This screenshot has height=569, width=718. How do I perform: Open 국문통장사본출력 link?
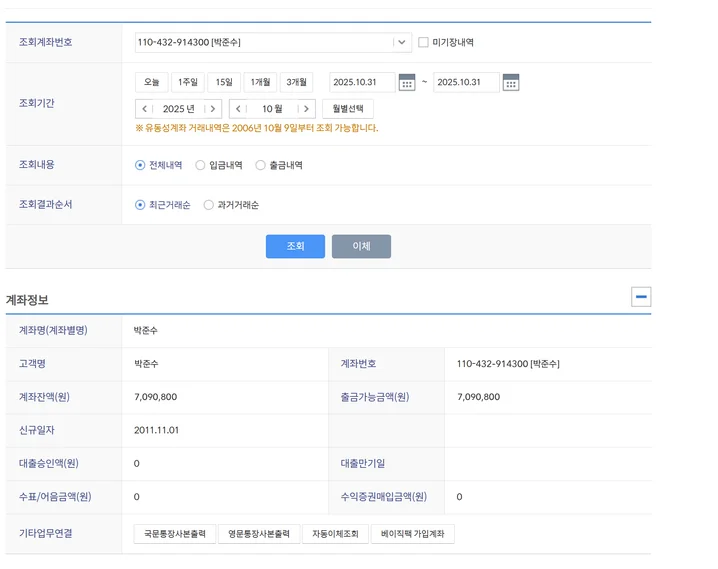(x=175, y=534)
